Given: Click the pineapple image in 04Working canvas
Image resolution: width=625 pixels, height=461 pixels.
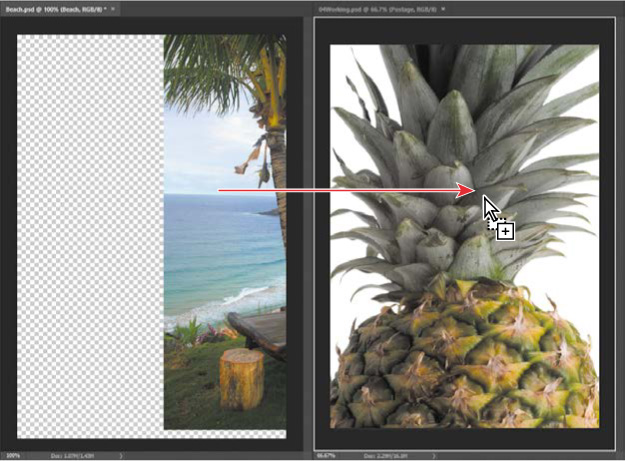Looking at the screenshot, I should point(464,236).
